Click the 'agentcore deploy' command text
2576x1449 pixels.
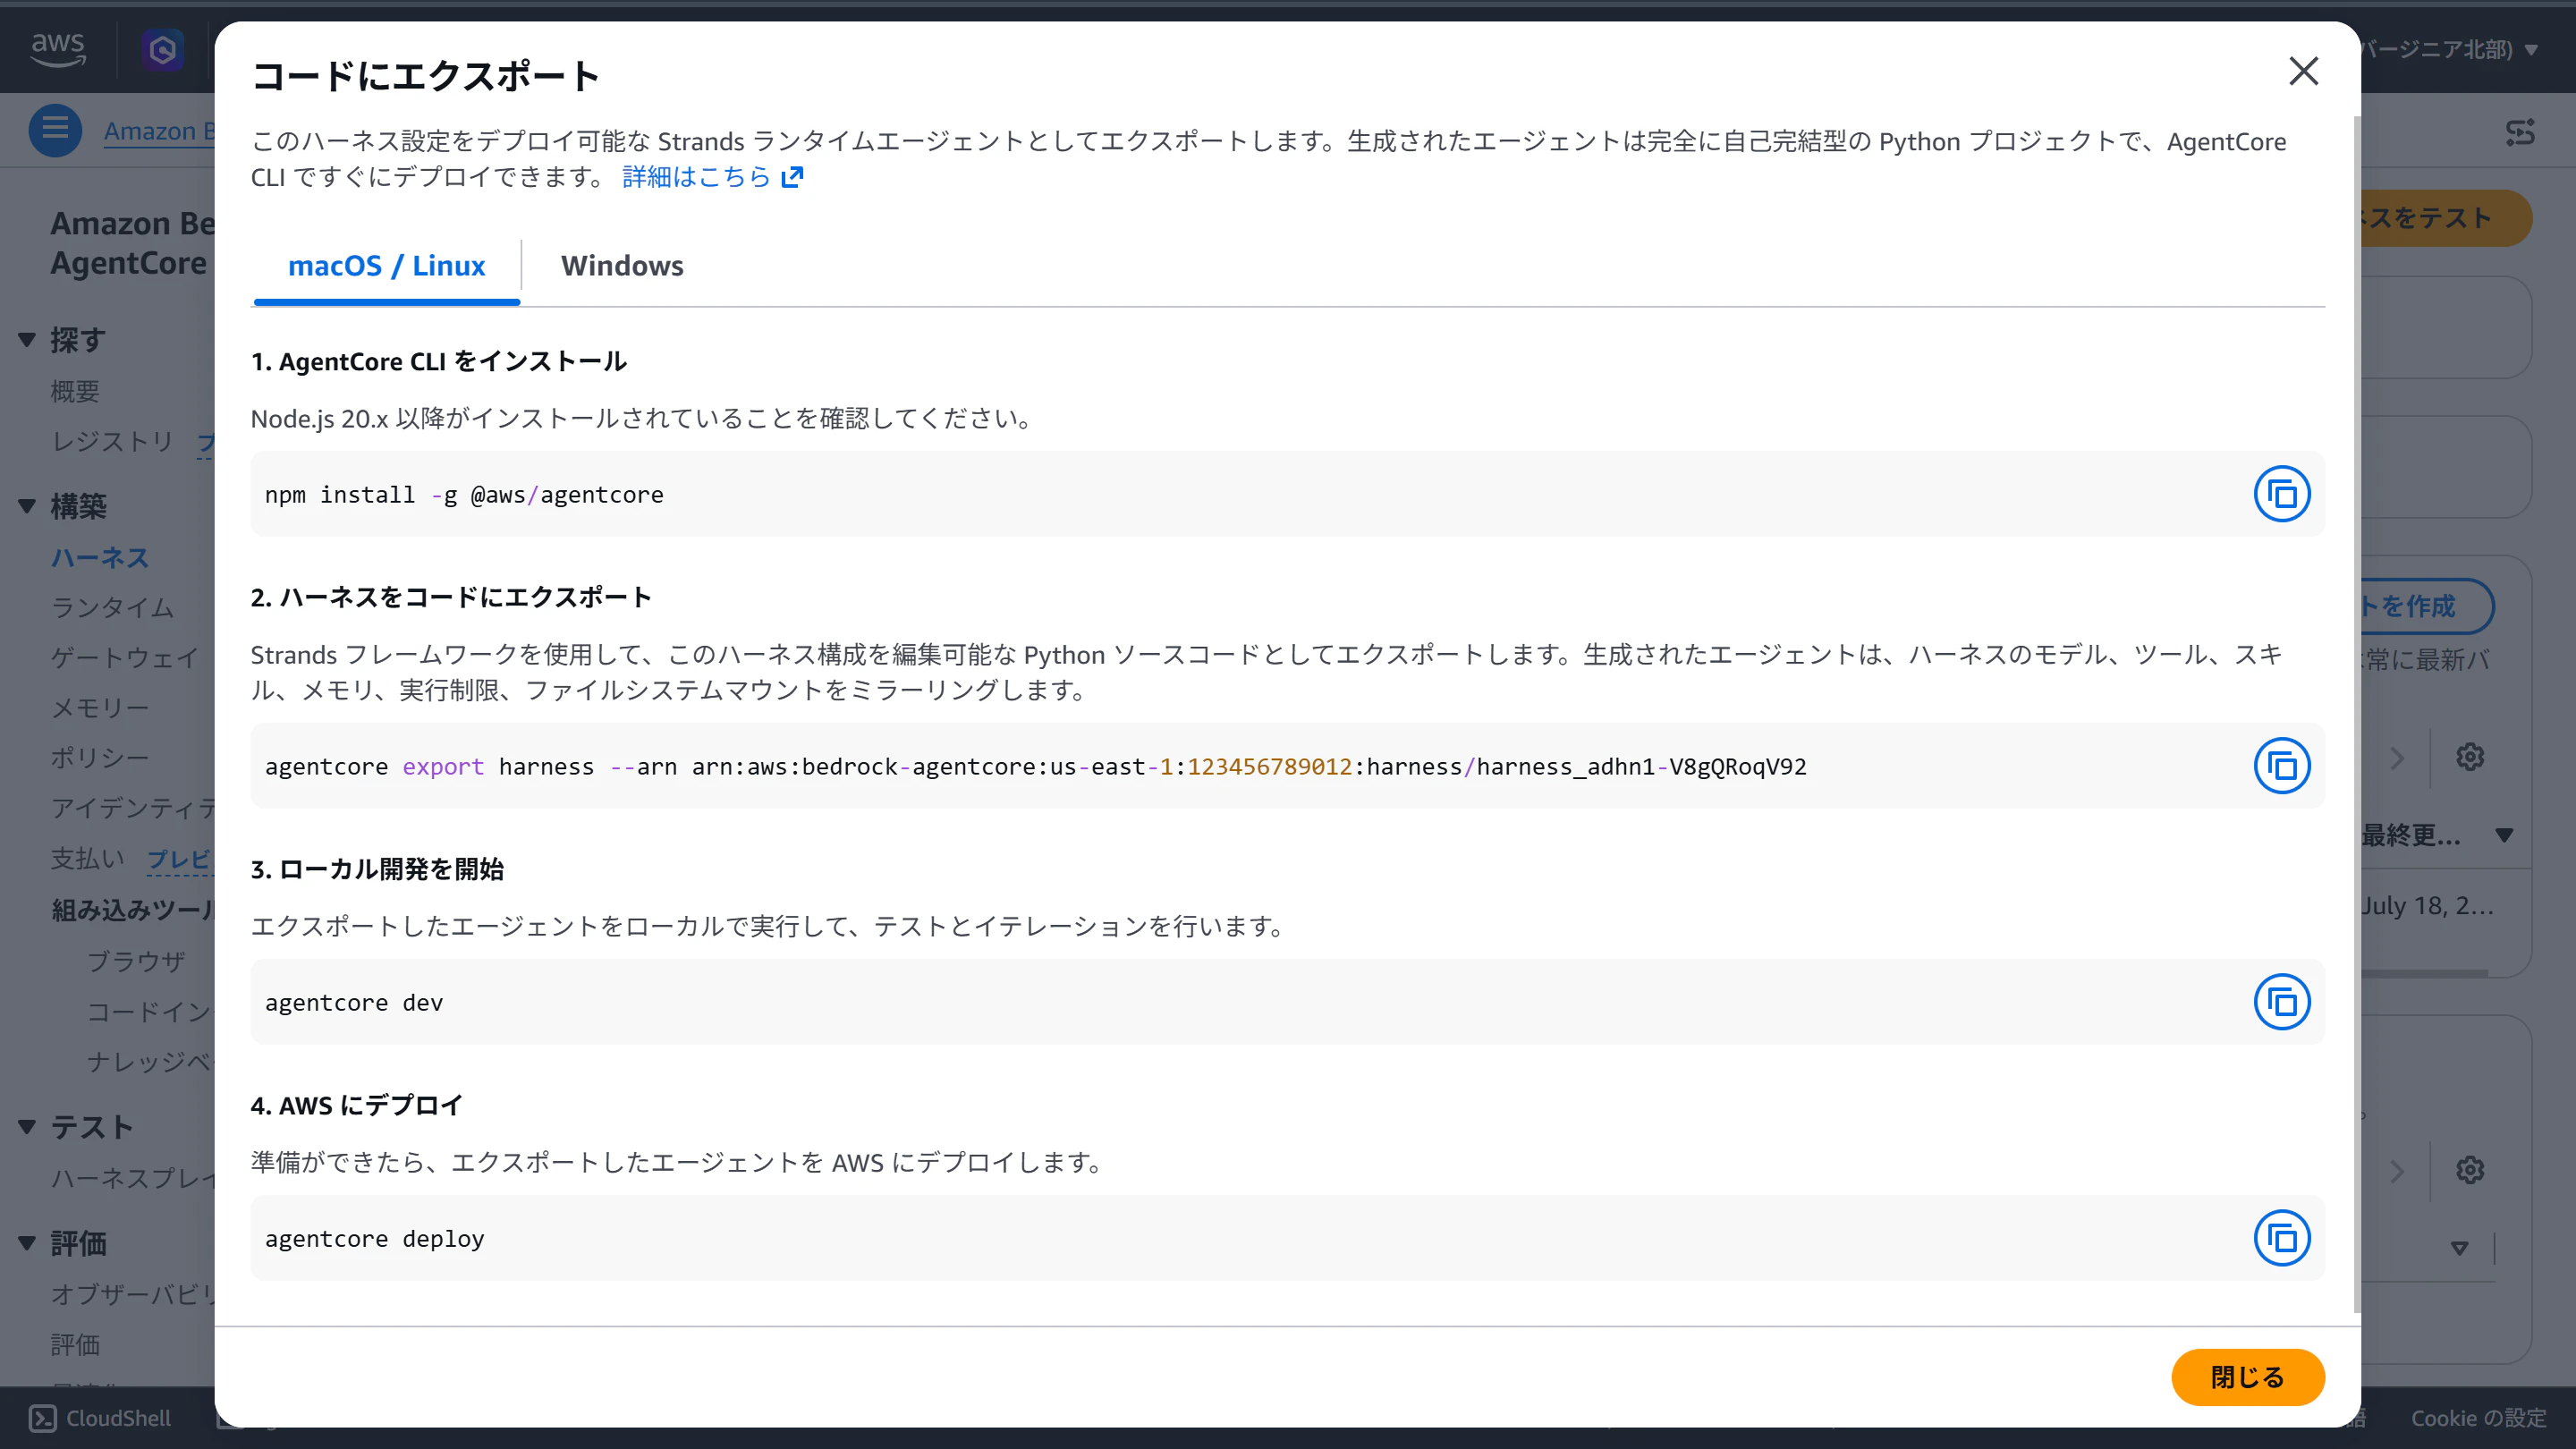(x=374, y=1239)
